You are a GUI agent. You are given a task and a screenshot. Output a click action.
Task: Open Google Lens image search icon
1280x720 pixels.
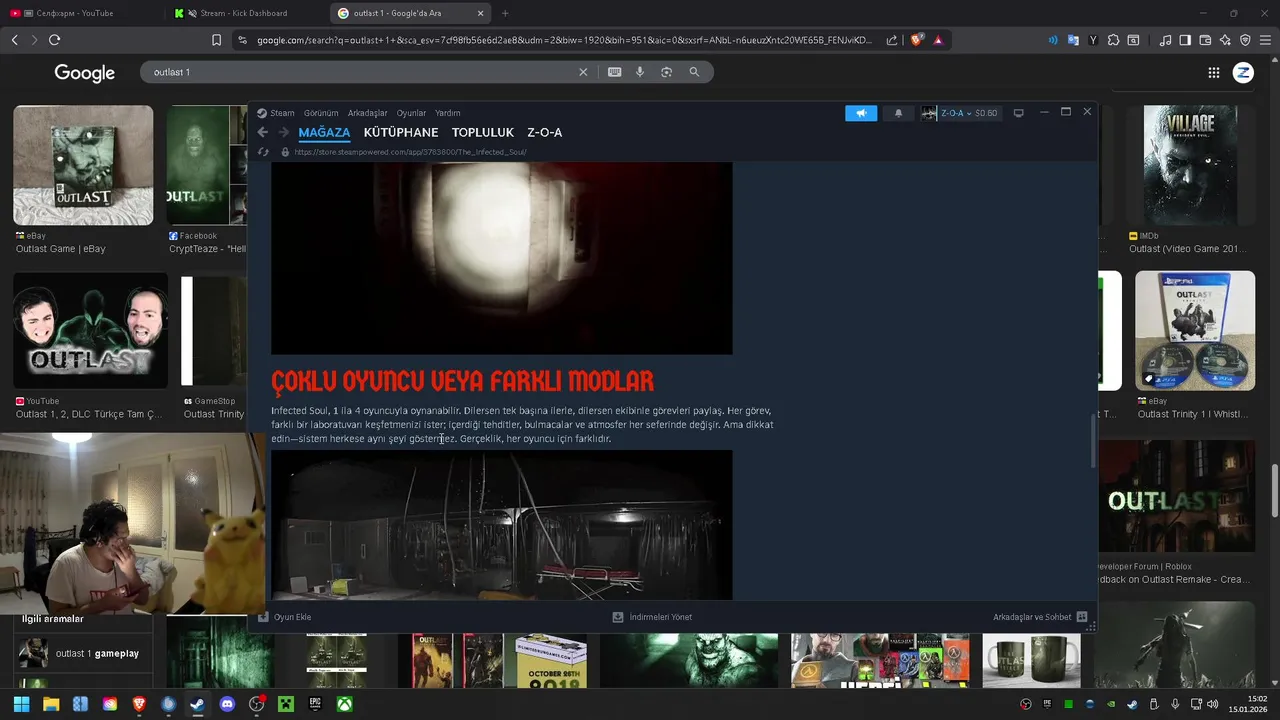point(666,72)
